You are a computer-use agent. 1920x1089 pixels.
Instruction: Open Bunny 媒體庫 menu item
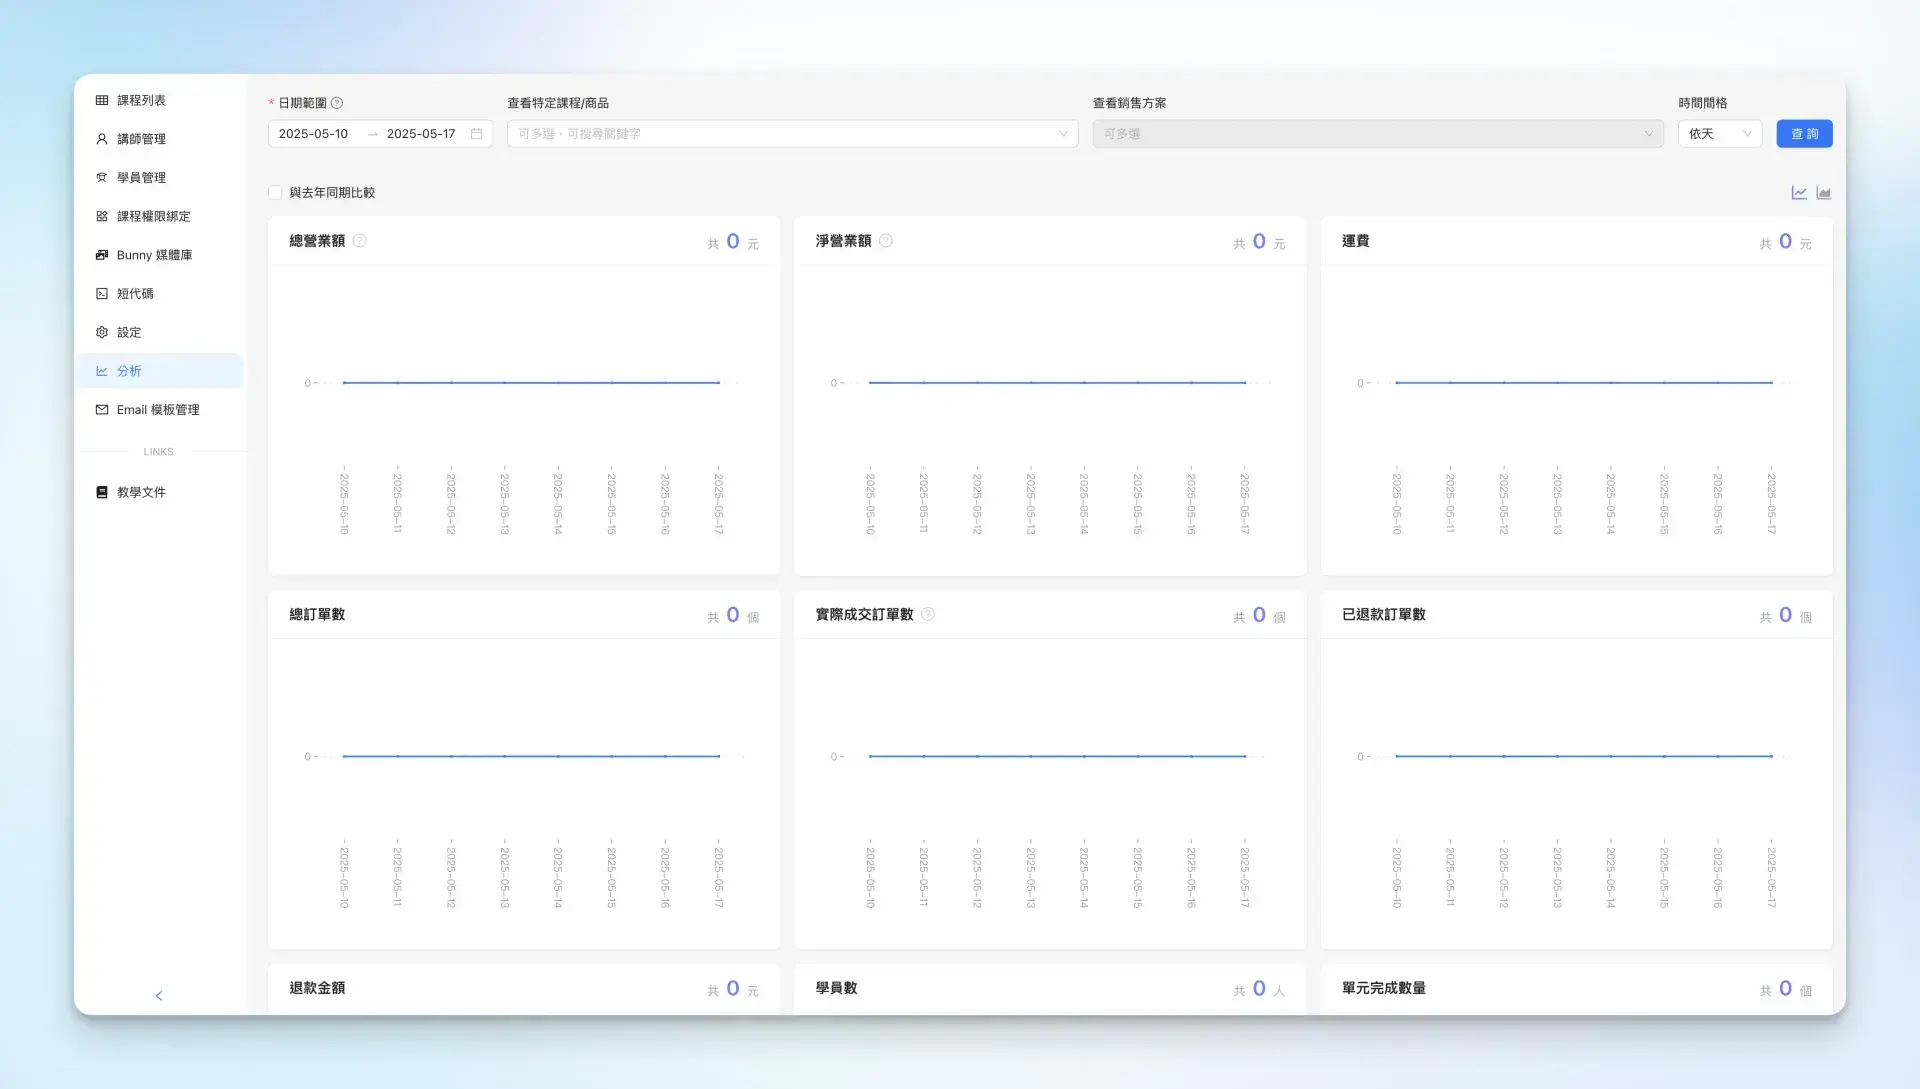point(154,255)
